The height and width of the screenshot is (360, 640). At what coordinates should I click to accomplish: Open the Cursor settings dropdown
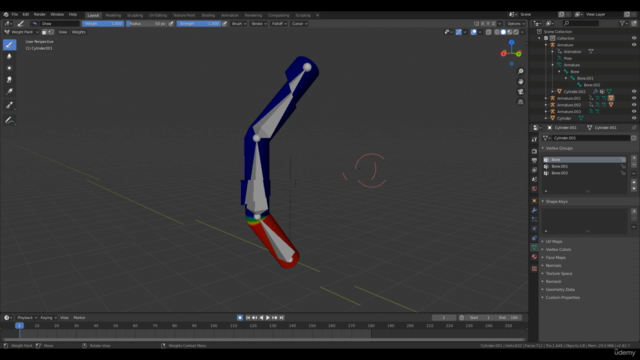pyautogui.click(x=299, y=24)
